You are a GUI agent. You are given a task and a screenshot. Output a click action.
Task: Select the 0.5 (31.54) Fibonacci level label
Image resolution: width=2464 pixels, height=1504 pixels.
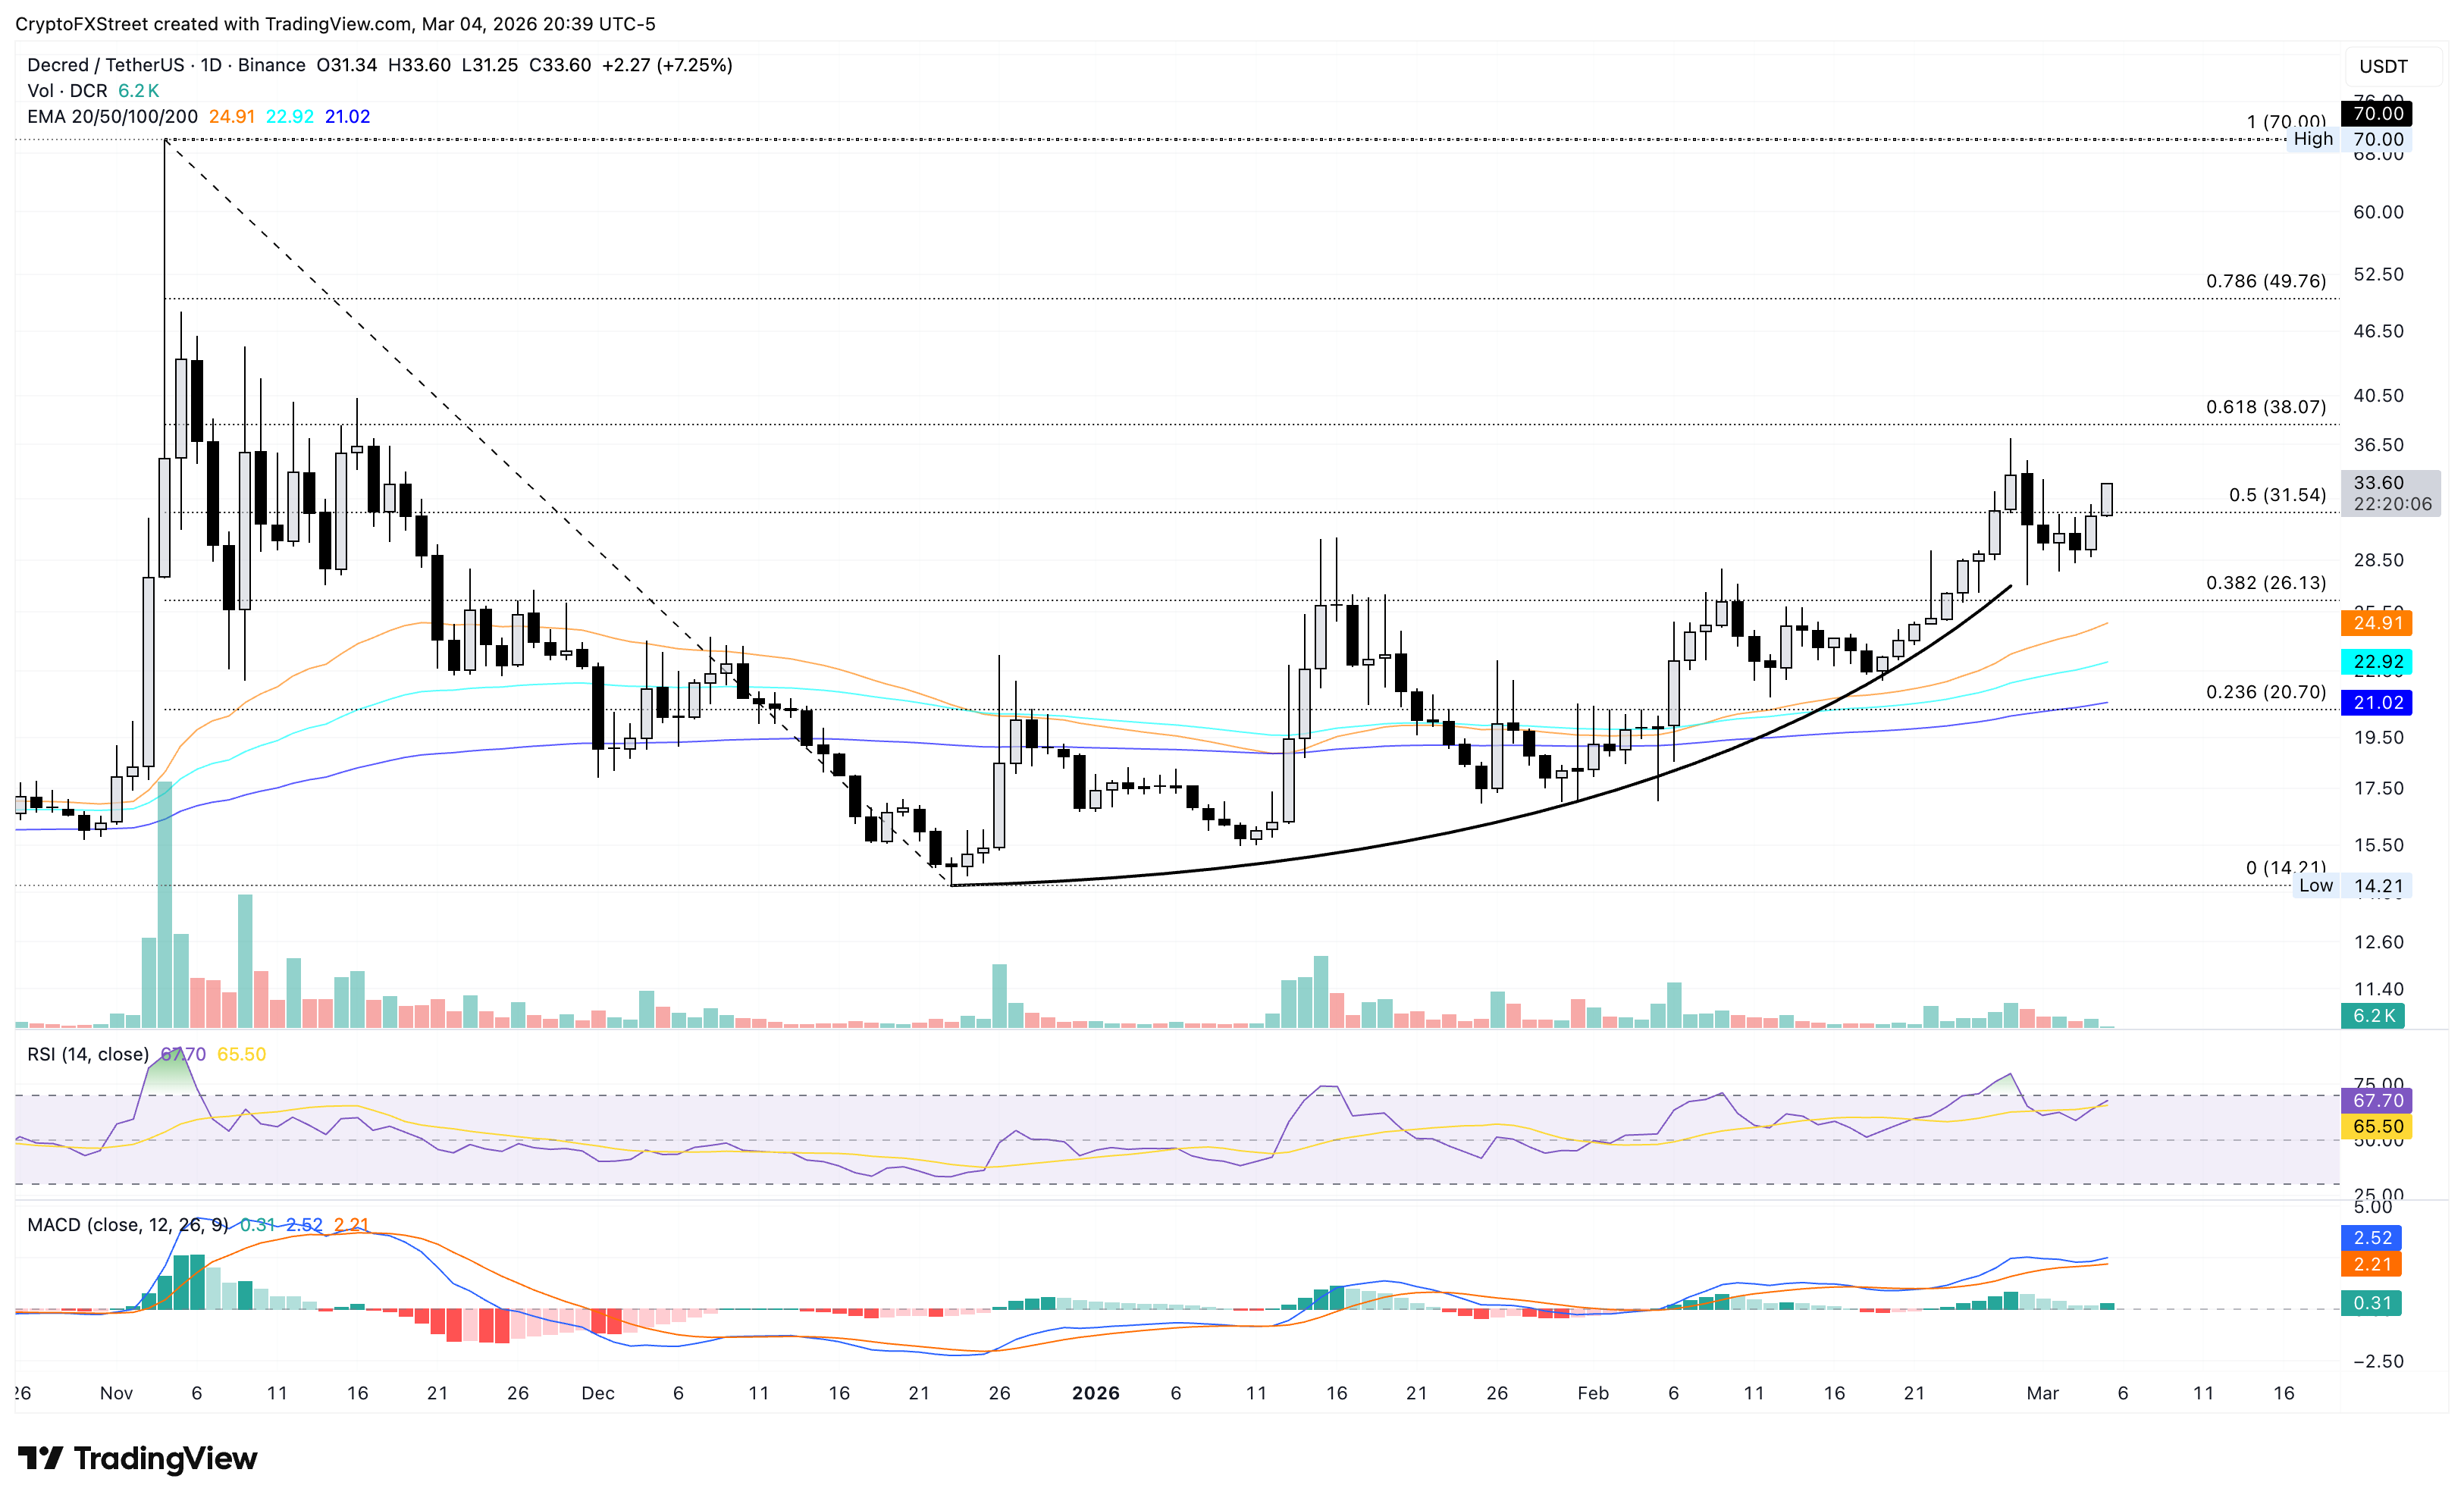tap(2277, 495)
